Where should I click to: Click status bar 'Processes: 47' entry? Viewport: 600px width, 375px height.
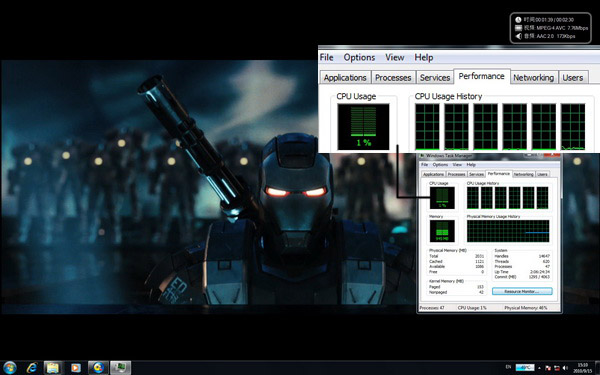(432, 308)
